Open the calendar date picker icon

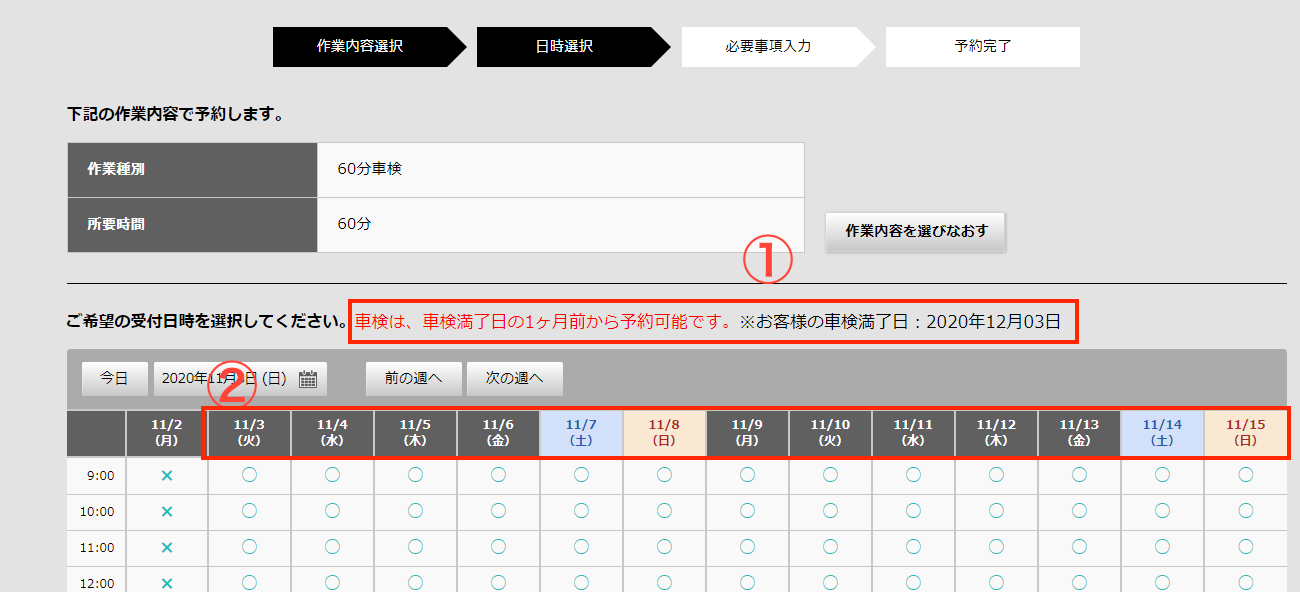pos(308,379)
